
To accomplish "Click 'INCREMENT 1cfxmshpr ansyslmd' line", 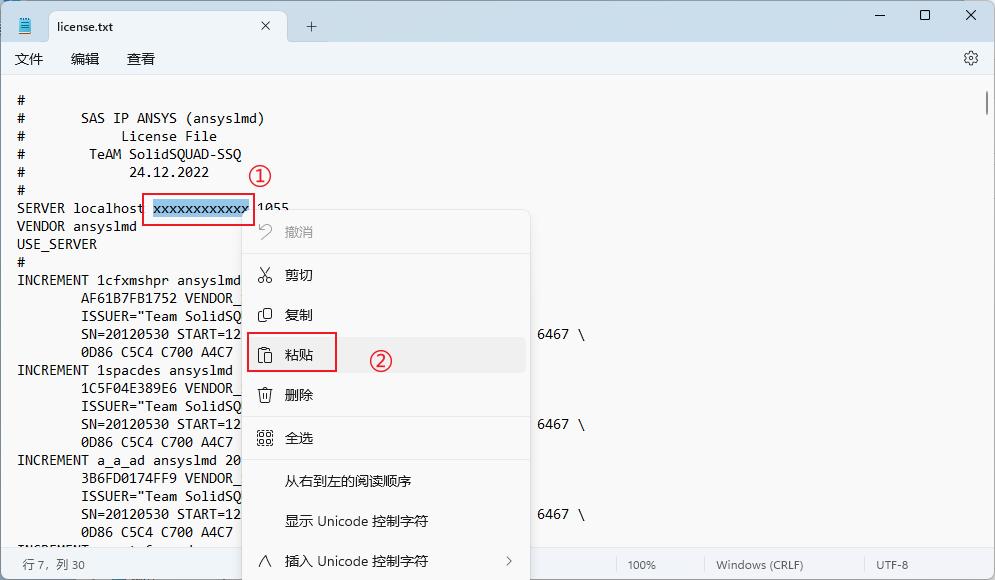I will pyautogui.click(x=129, y=280).
